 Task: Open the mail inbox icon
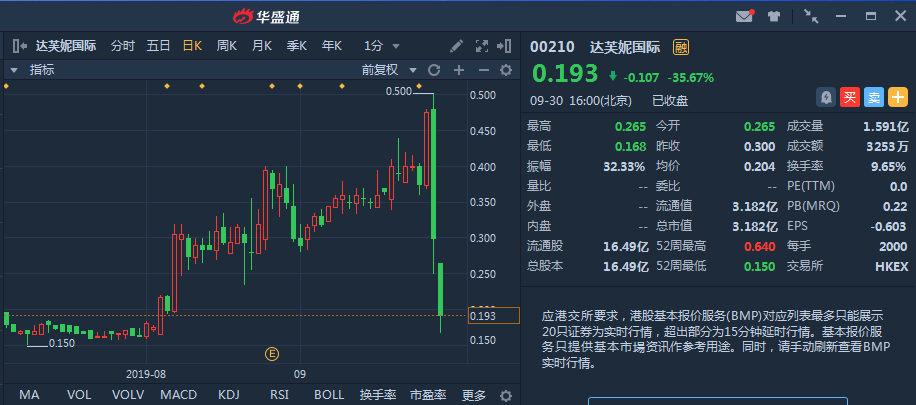(744, 16)
